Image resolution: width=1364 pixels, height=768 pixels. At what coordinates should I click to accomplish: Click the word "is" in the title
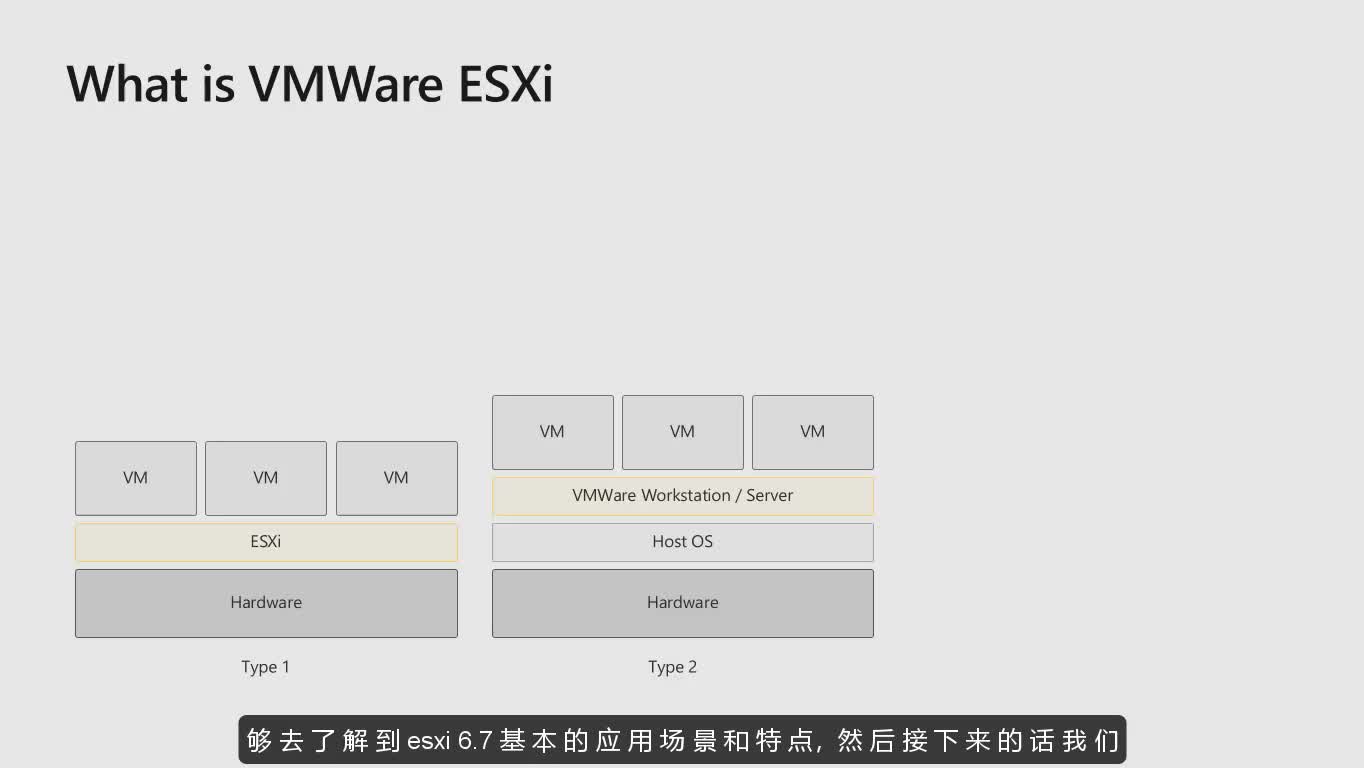point(217,84)
